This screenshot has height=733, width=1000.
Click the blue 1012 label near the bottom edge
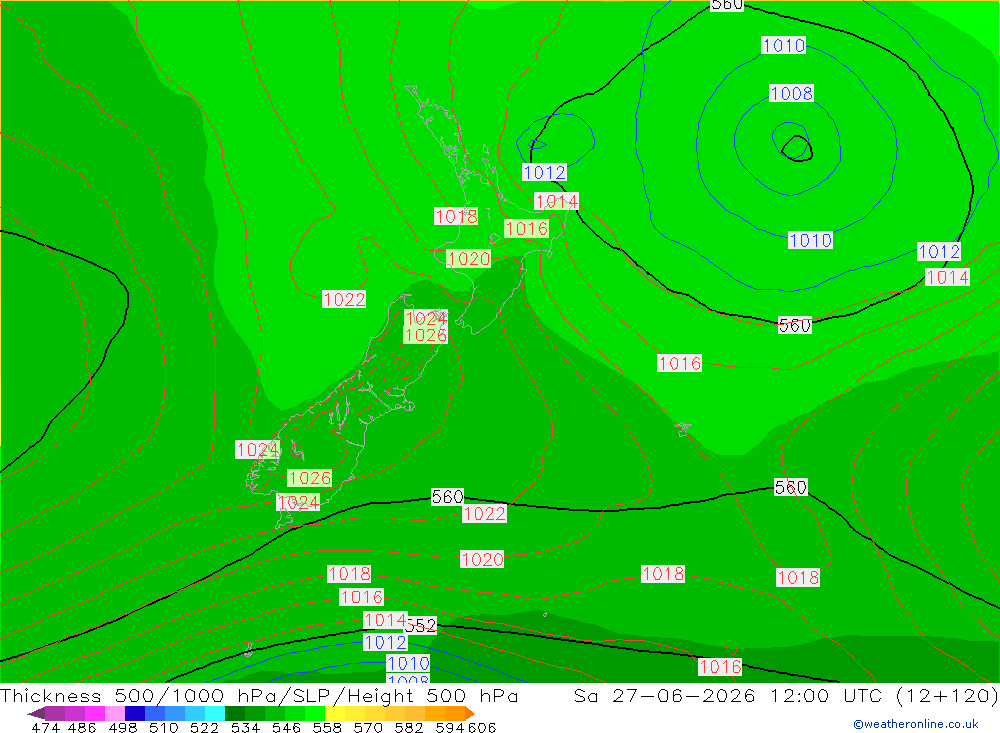click(385, 642)
